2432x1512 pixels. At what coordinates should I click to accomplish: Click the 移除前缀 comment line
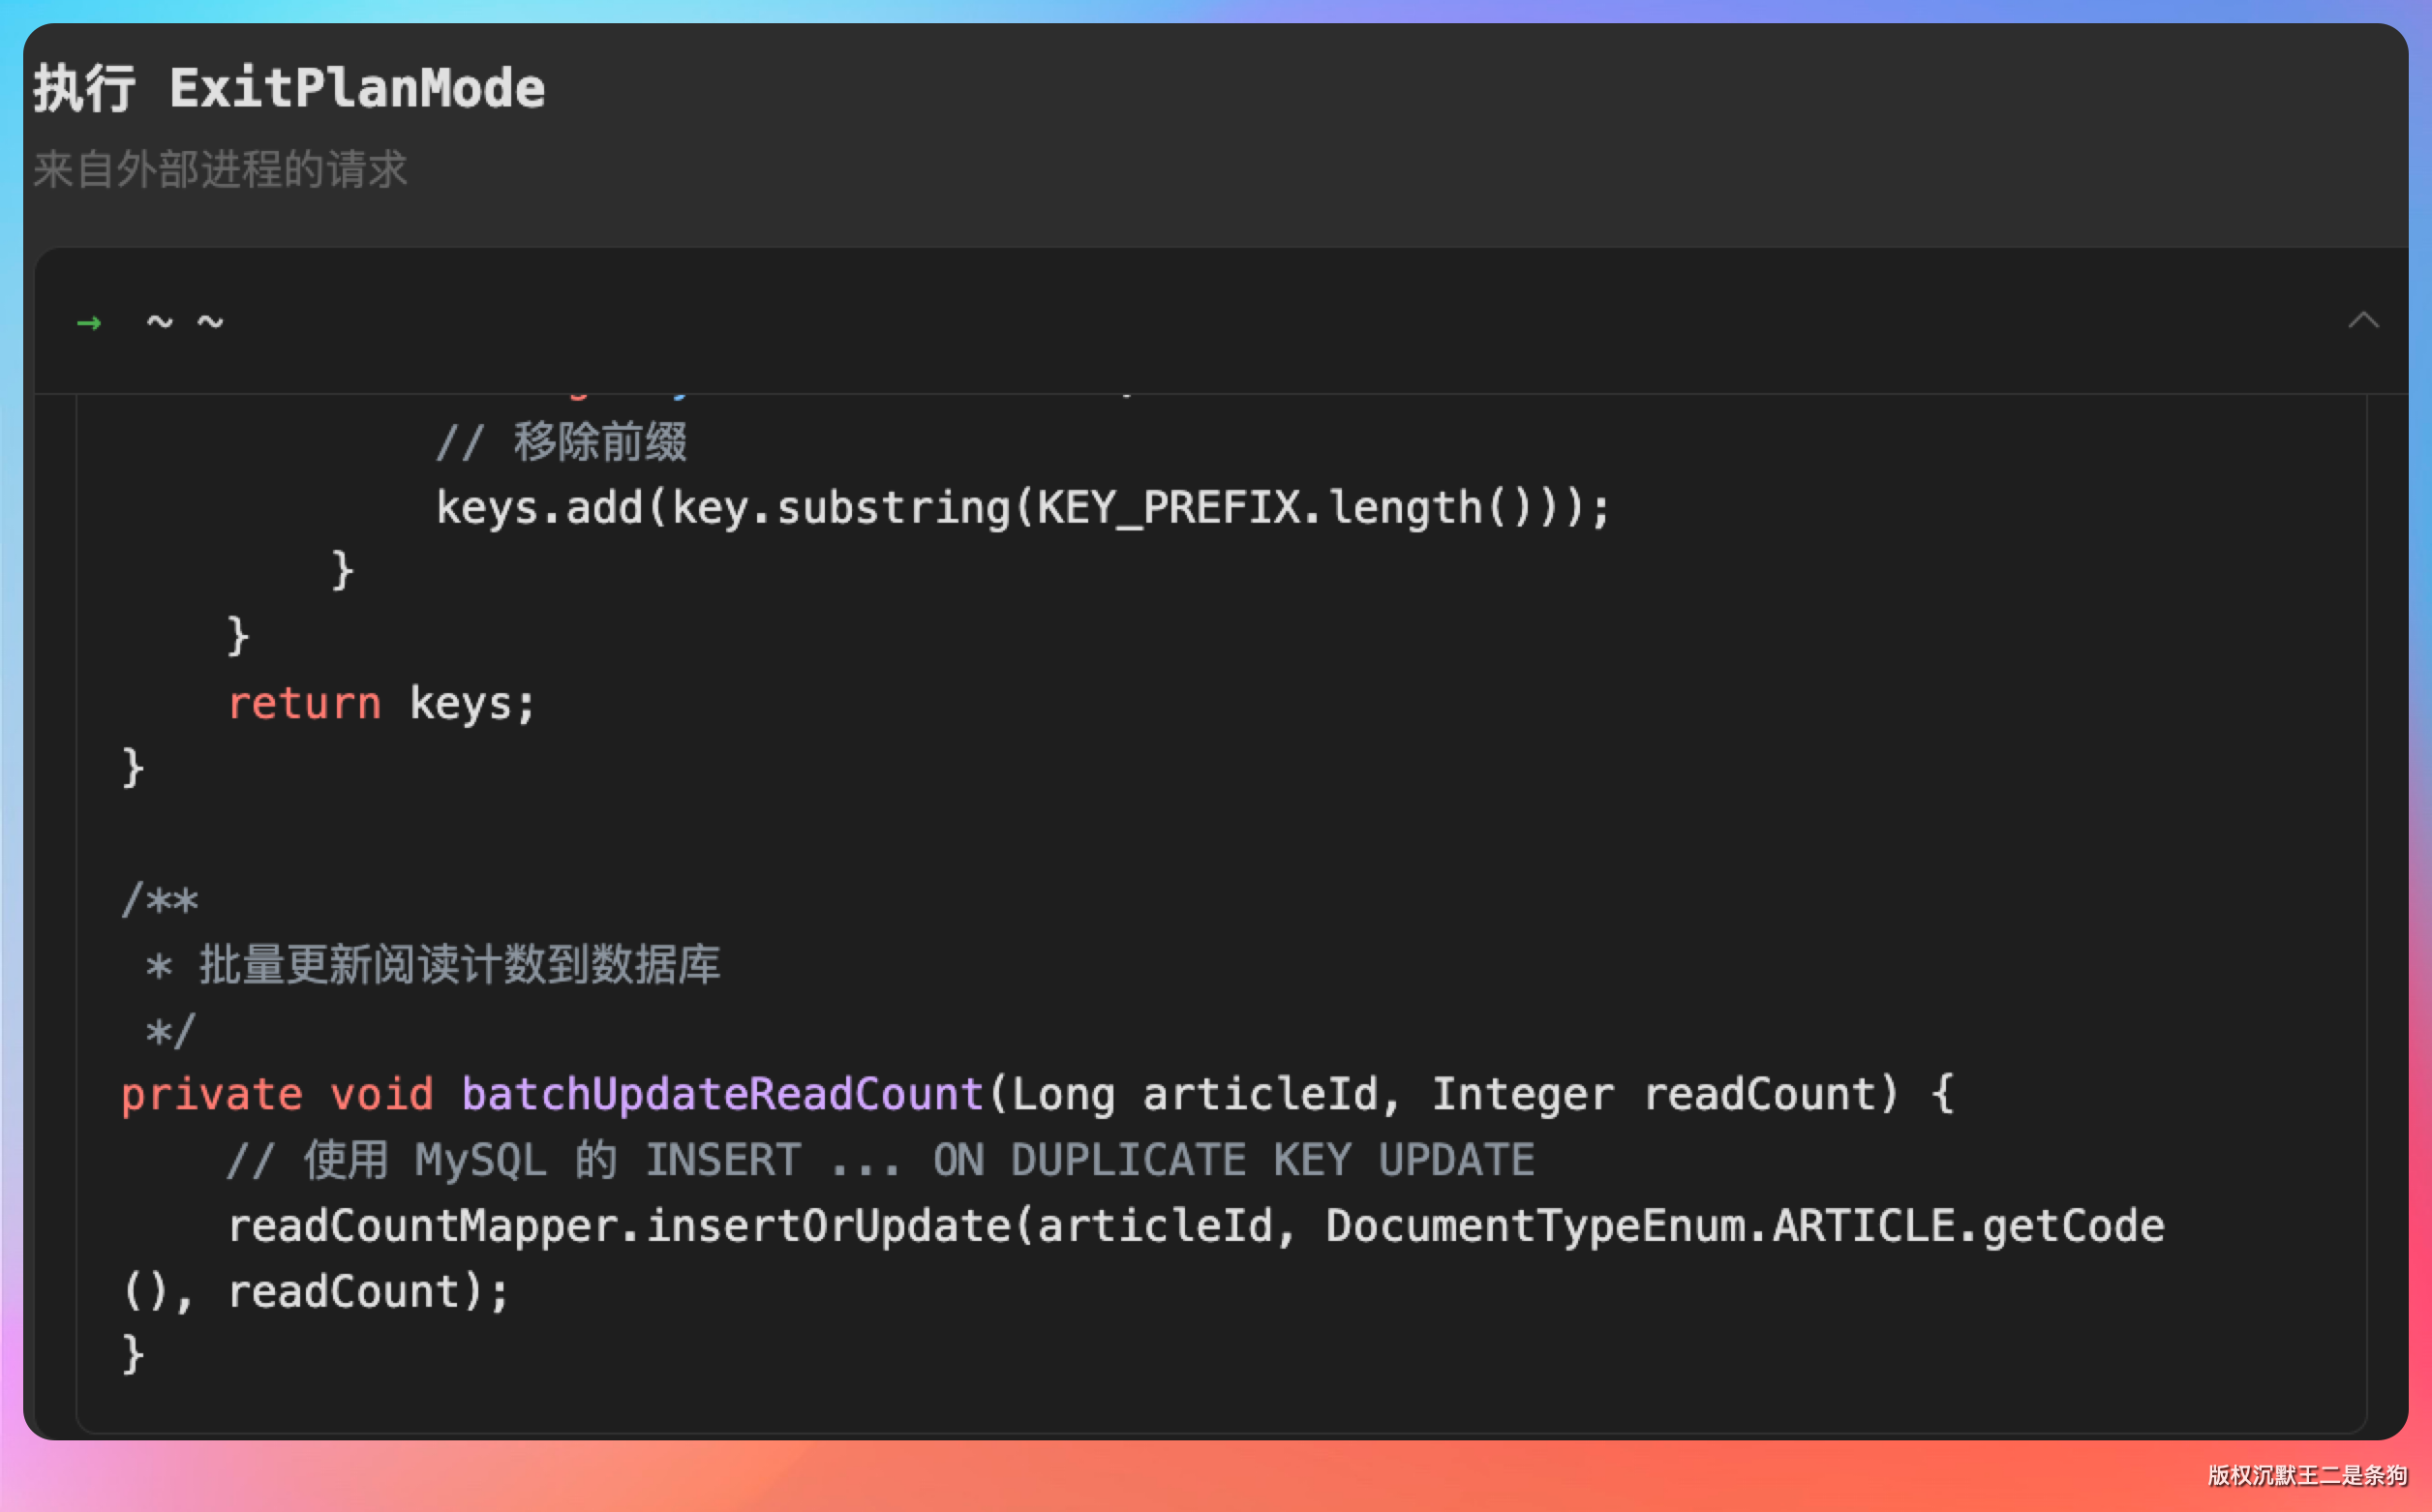click(561, 442)
